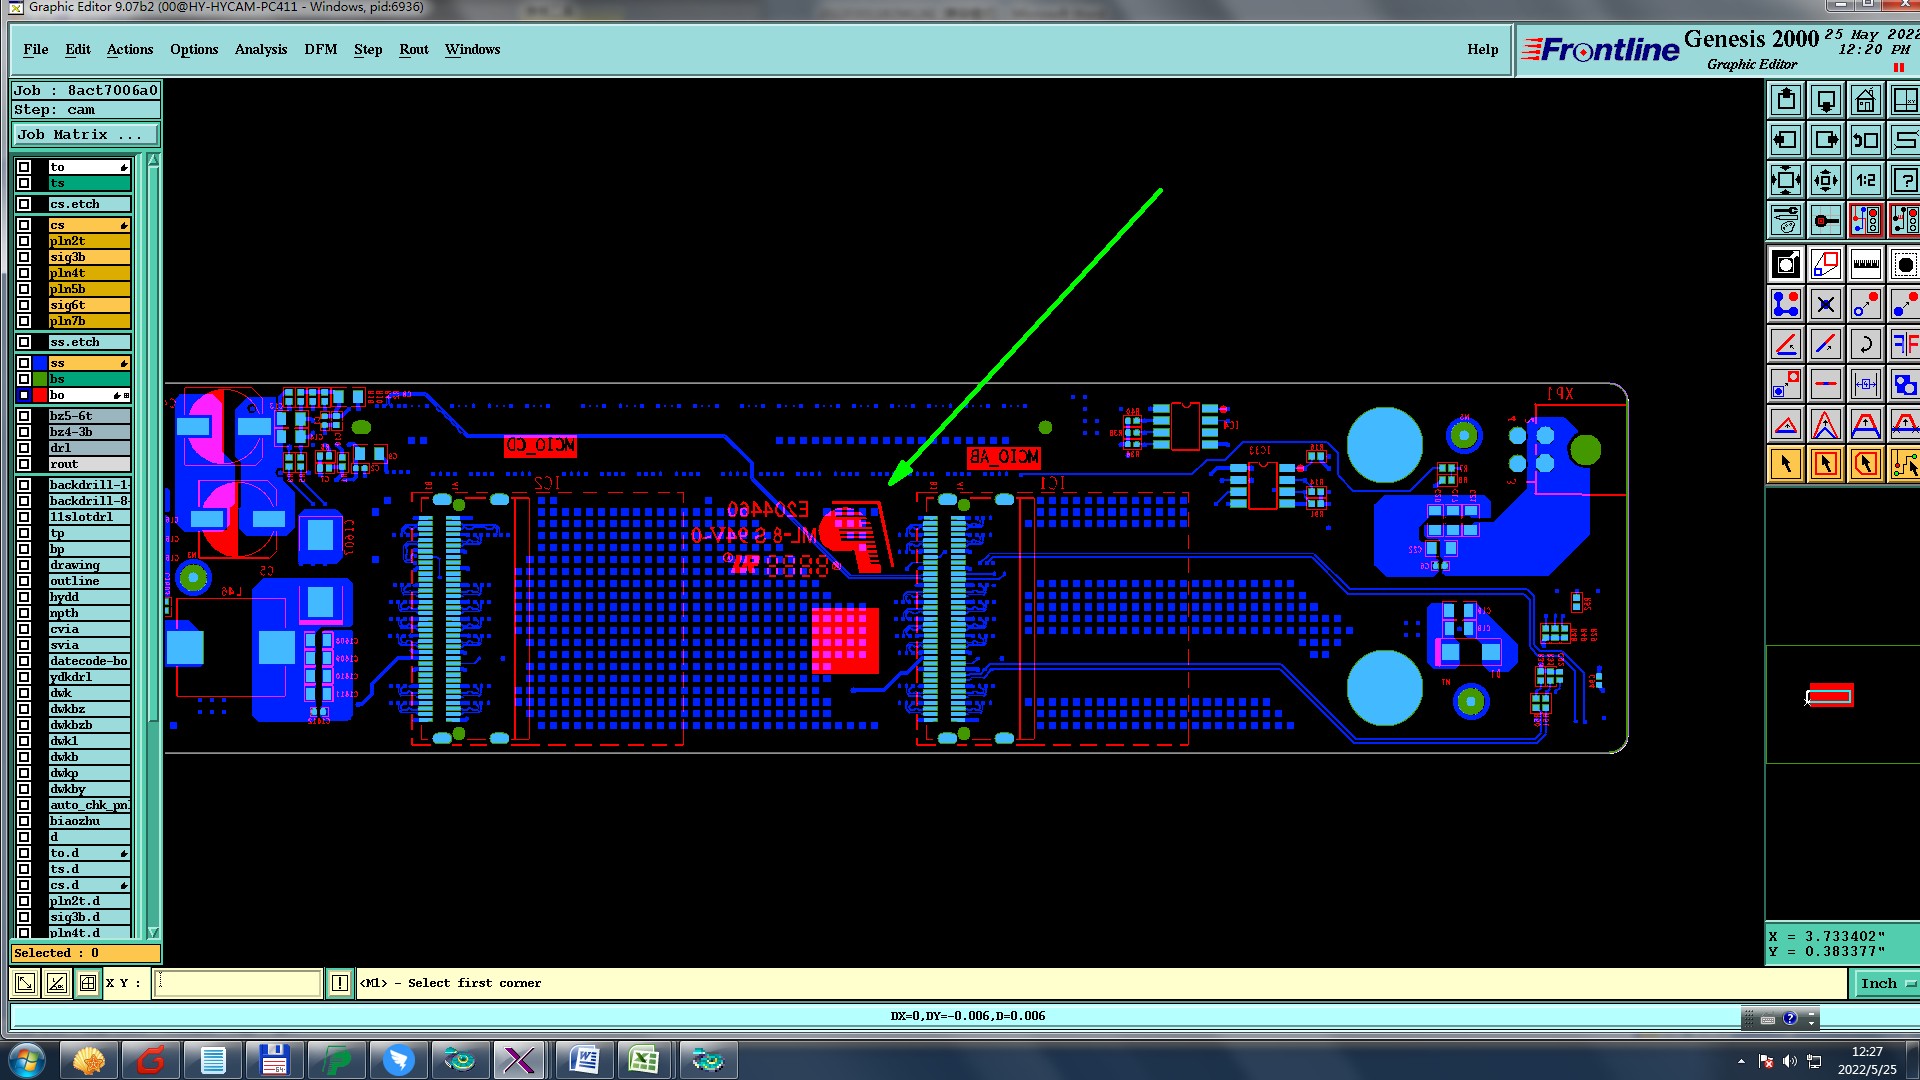Click the fit-all-directions zoom icon
This screenshot has width=1920, height=1080.
pyautogui.click(x=1786, y=180)
